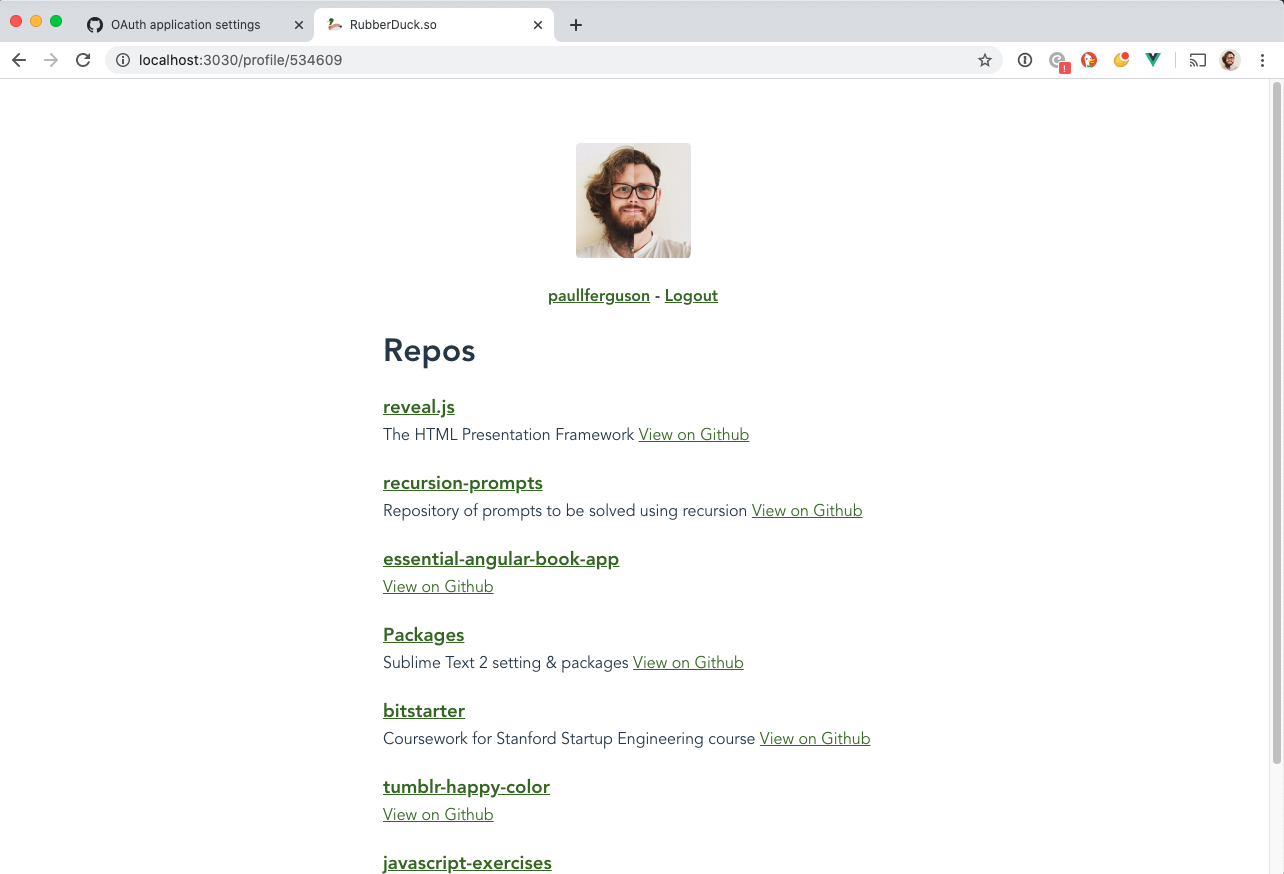Click the Repos heading text
The width and height of the screenshot is (1284, 874).
pos(429,351)
